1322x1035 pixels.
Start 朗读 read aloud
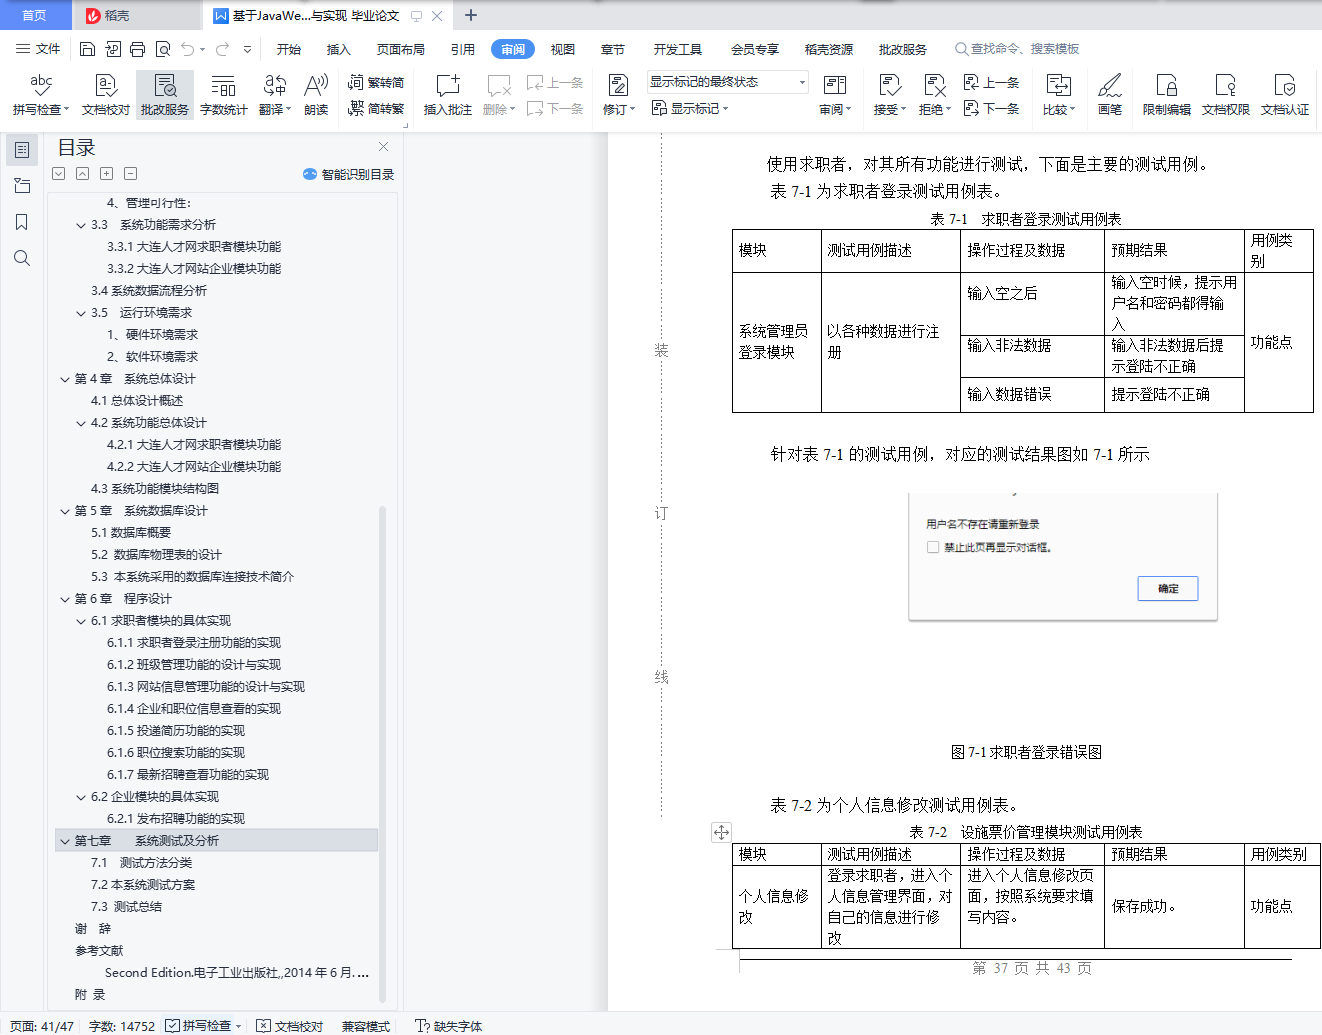pyautogui.click(x=316, y=95)
